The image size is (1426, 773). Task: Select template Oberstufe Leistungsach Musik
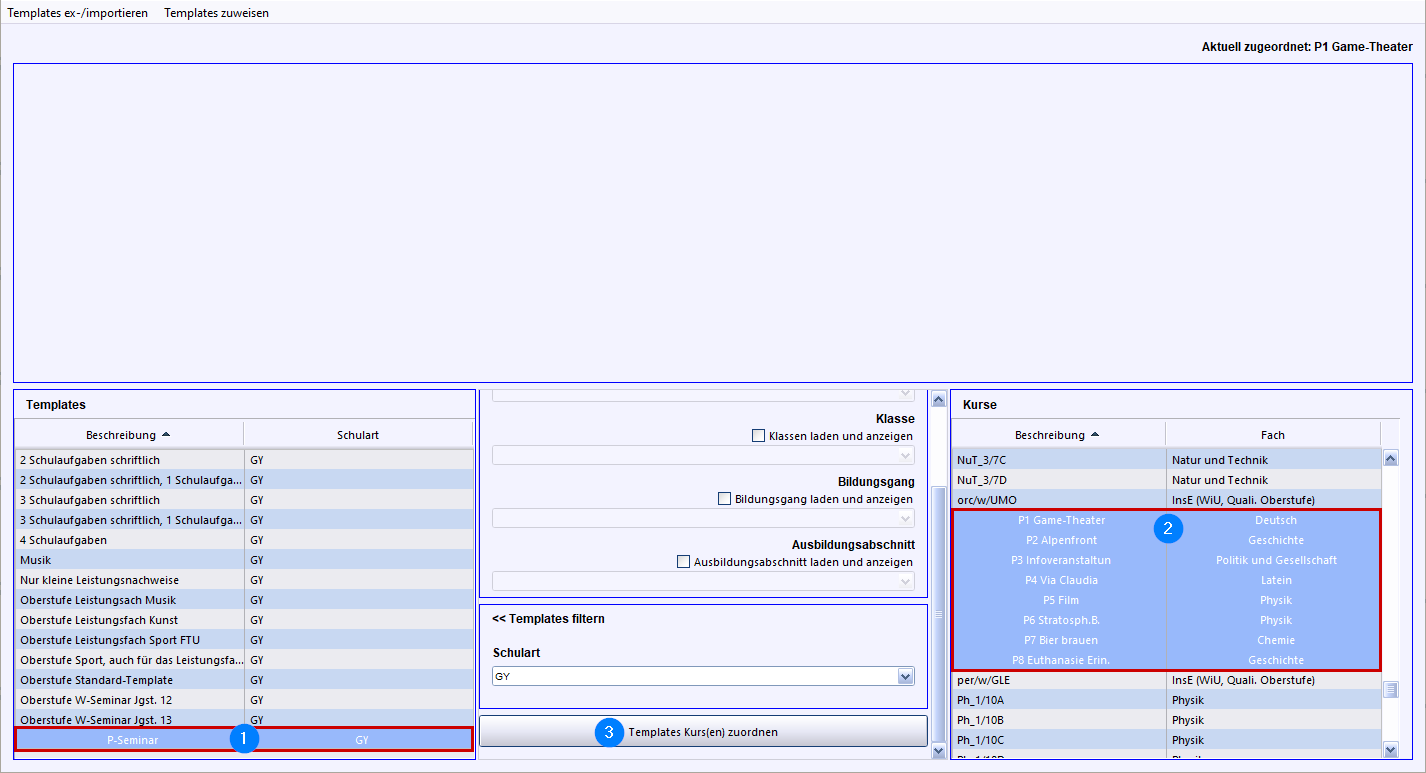[243, 600]
